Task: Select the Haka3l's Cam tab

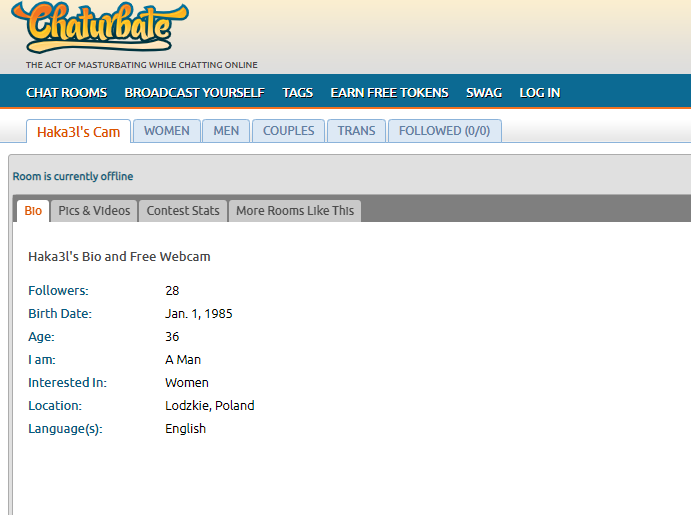Action: [78, 131]
